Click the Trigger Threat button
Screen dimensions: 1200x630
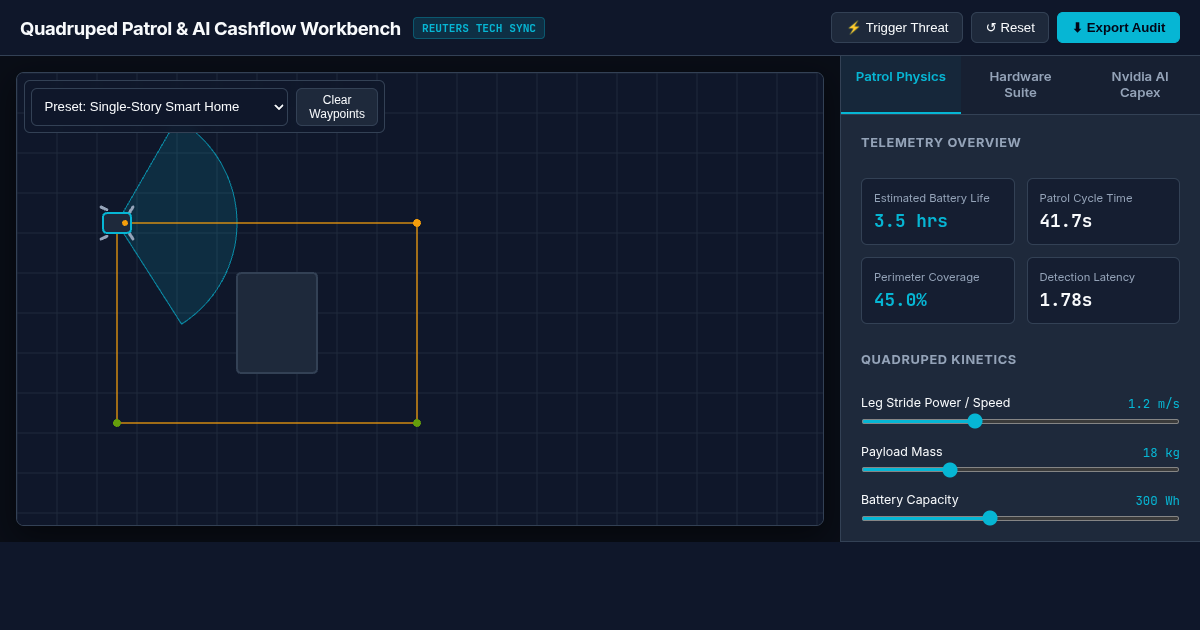click(897, 28)
